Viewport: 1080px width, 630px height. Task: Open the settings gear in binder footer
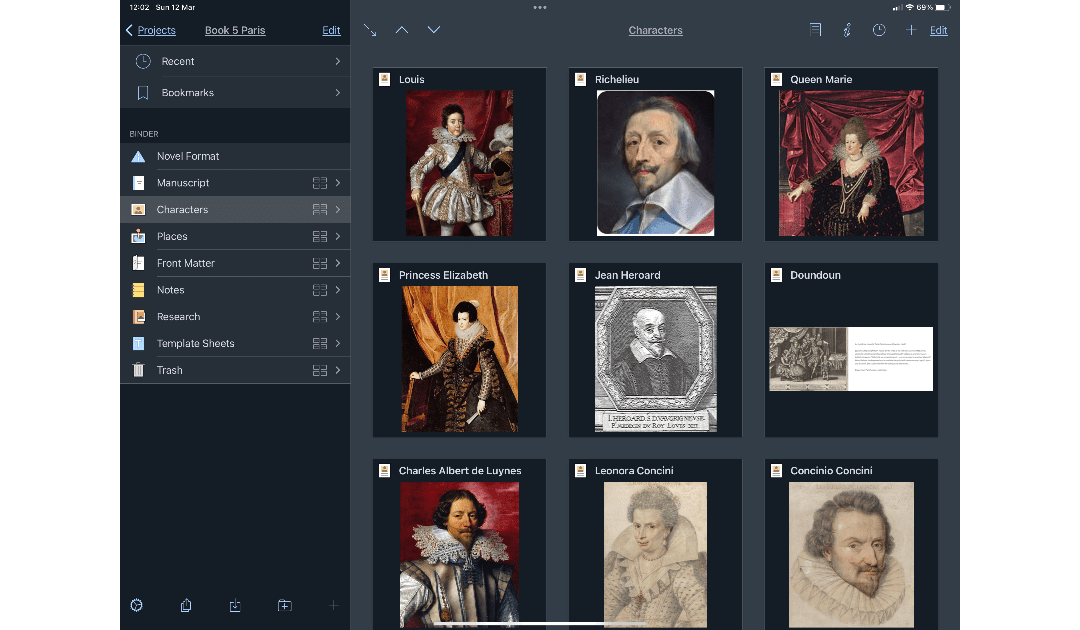pyautogui.click(x=136, y=605)
